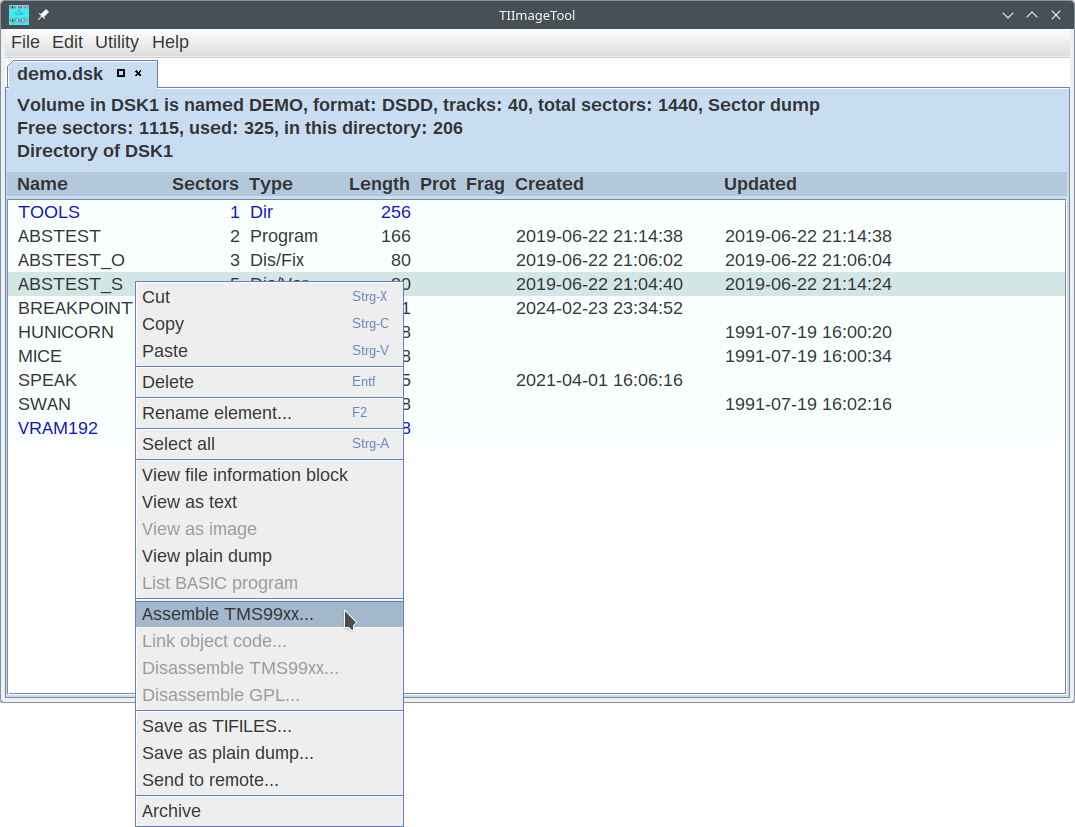This screenshot has height=827, width=1075.
Task: Close the demo.dsk tab with its x icon
Action: [139, 73]
